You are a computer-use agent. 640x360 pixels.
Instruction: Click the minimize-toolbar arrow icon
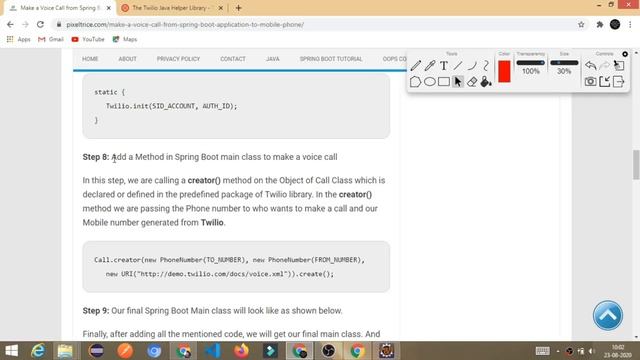[x=604, y=82]
